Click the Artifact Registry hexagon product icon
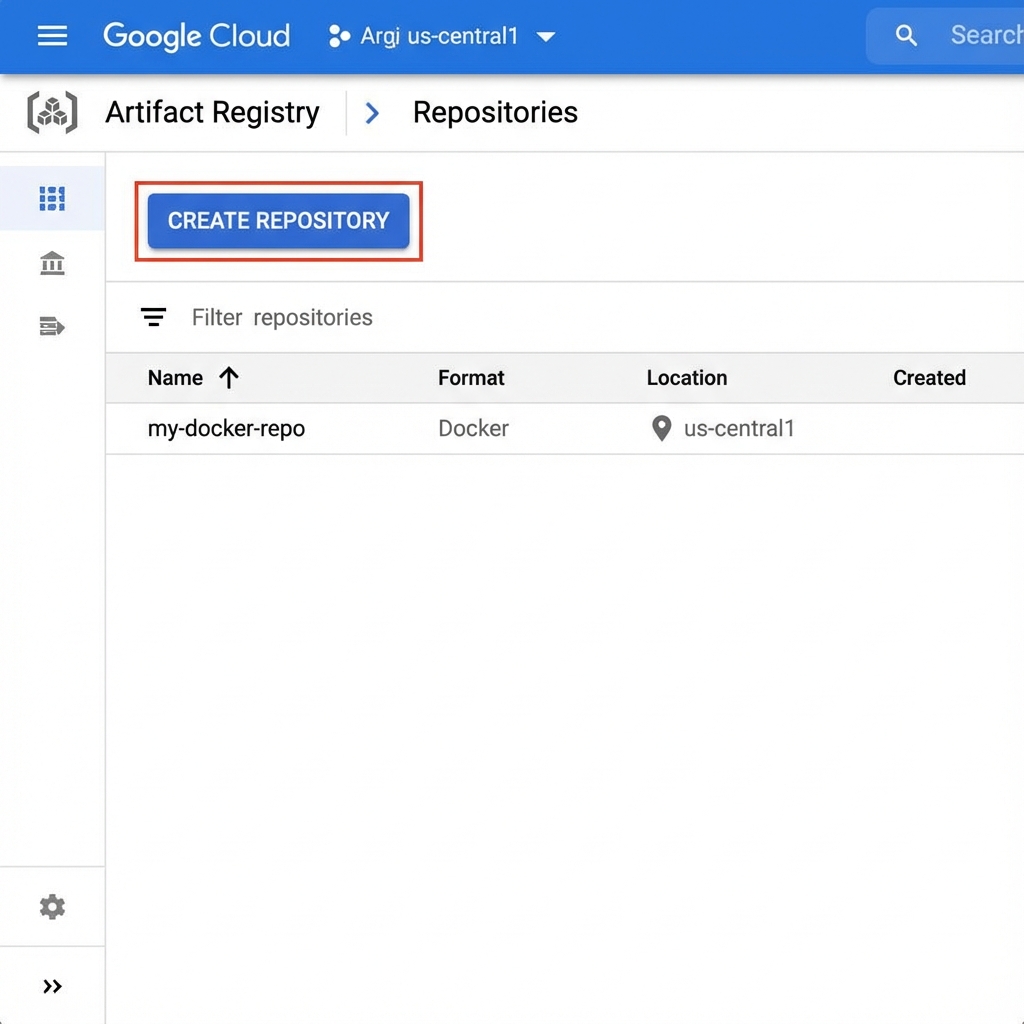The image size is (1024, 1024). click(52, 112)
